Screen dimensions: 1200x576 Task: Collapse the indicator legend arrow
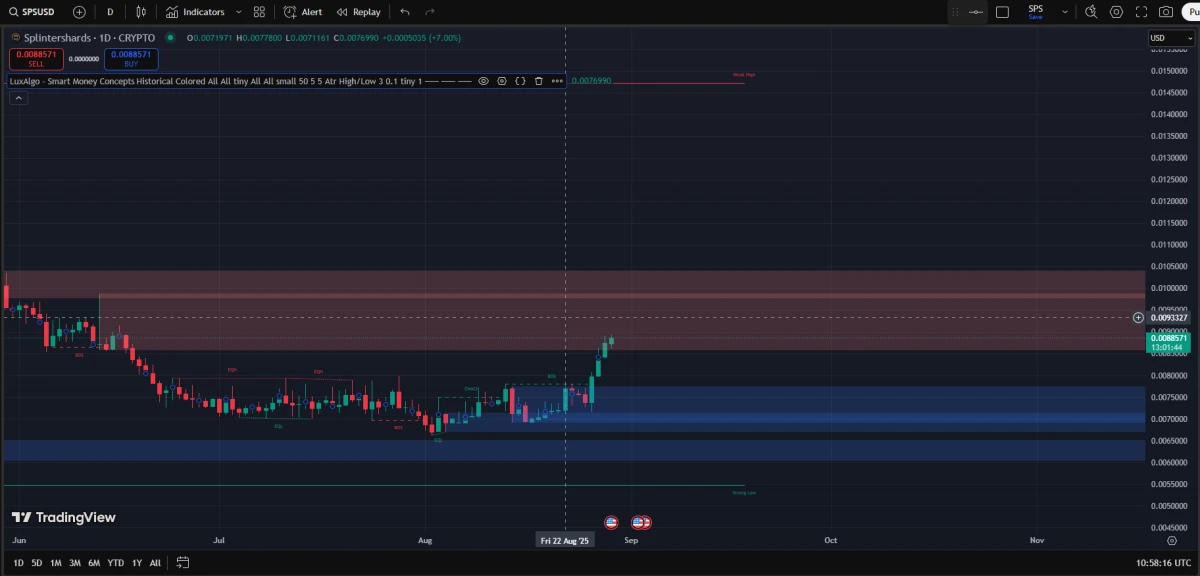18,98
